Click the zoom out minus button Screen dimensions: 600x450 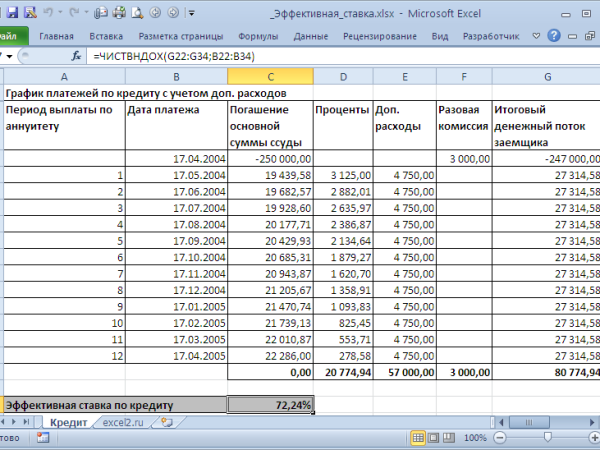pyautogui.click(x=498, y=439)
